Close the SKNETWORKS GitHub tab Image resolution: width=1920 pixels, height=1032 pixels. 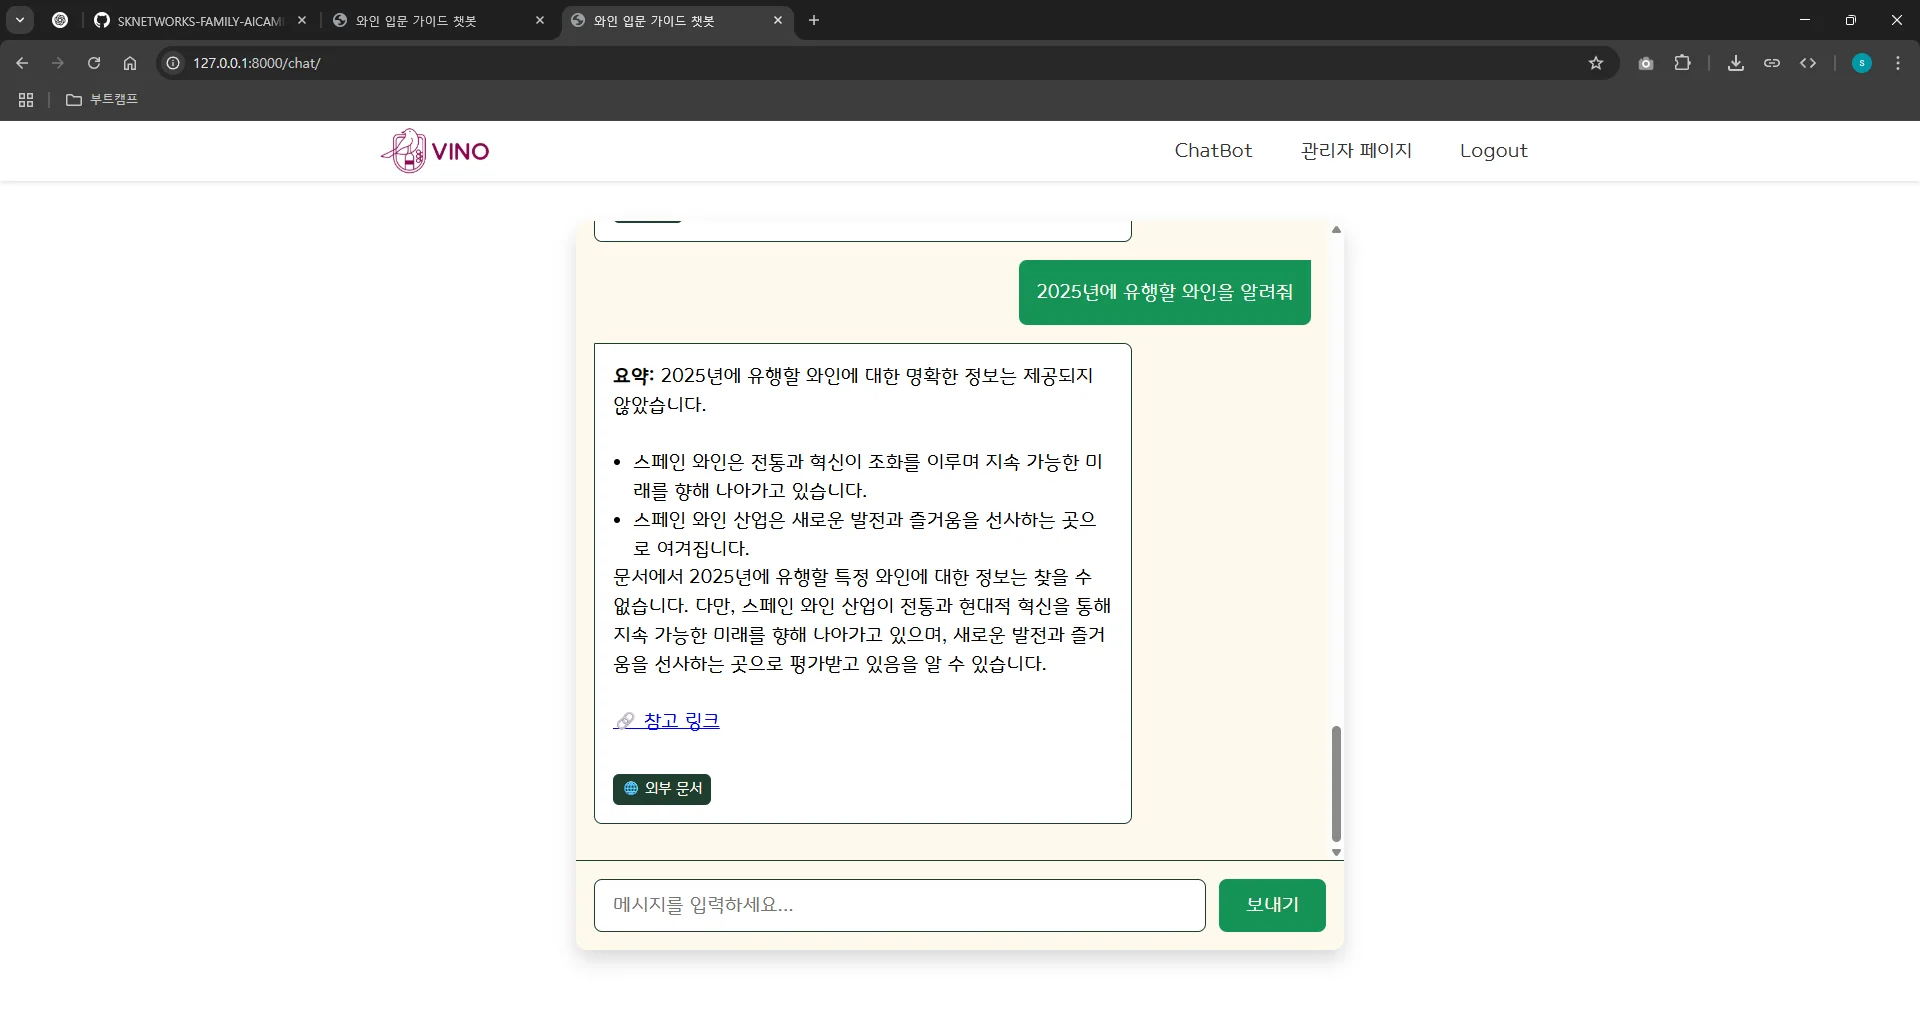point(302,20)
